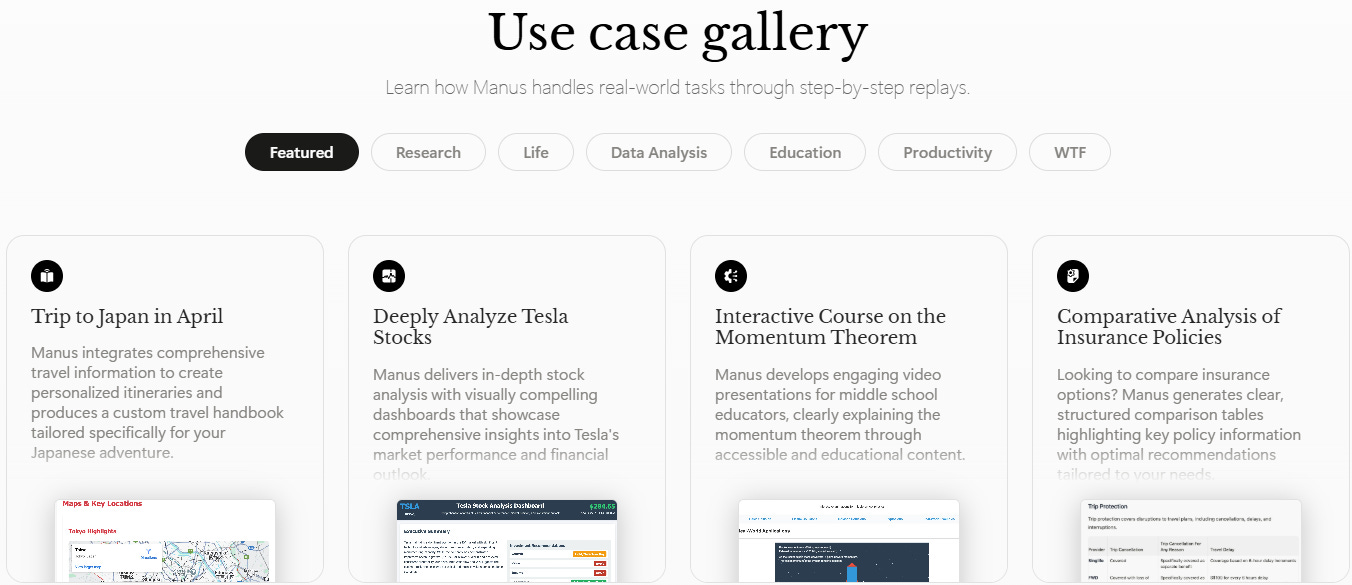This screenshot has height=585, width=1352.
Task: Click the icon on Insurance Policies card
Action: tap(1073, 275)
